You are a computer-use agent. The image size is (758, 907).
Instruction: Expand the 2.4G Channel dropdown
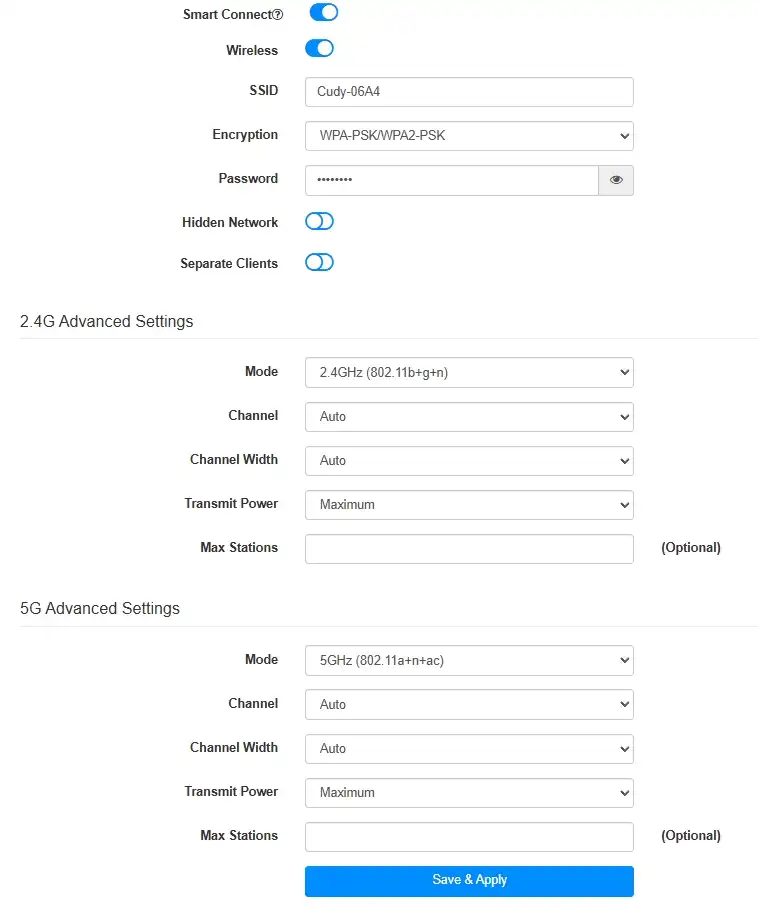point(469,416)
